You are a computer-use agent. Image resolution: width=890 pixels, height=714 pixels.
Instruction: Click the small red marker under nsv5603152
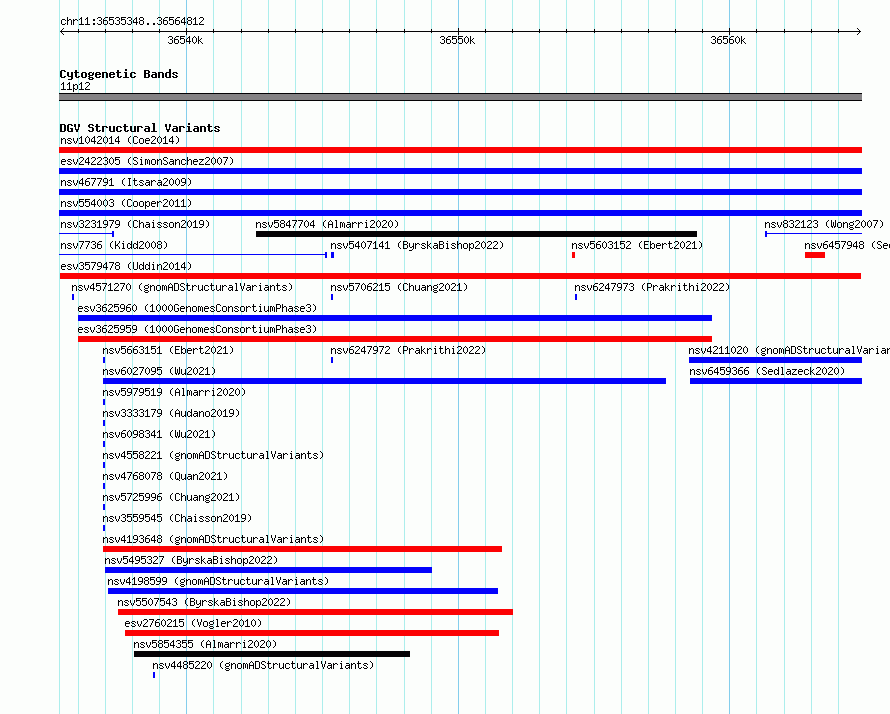click(x=573, y=255)
